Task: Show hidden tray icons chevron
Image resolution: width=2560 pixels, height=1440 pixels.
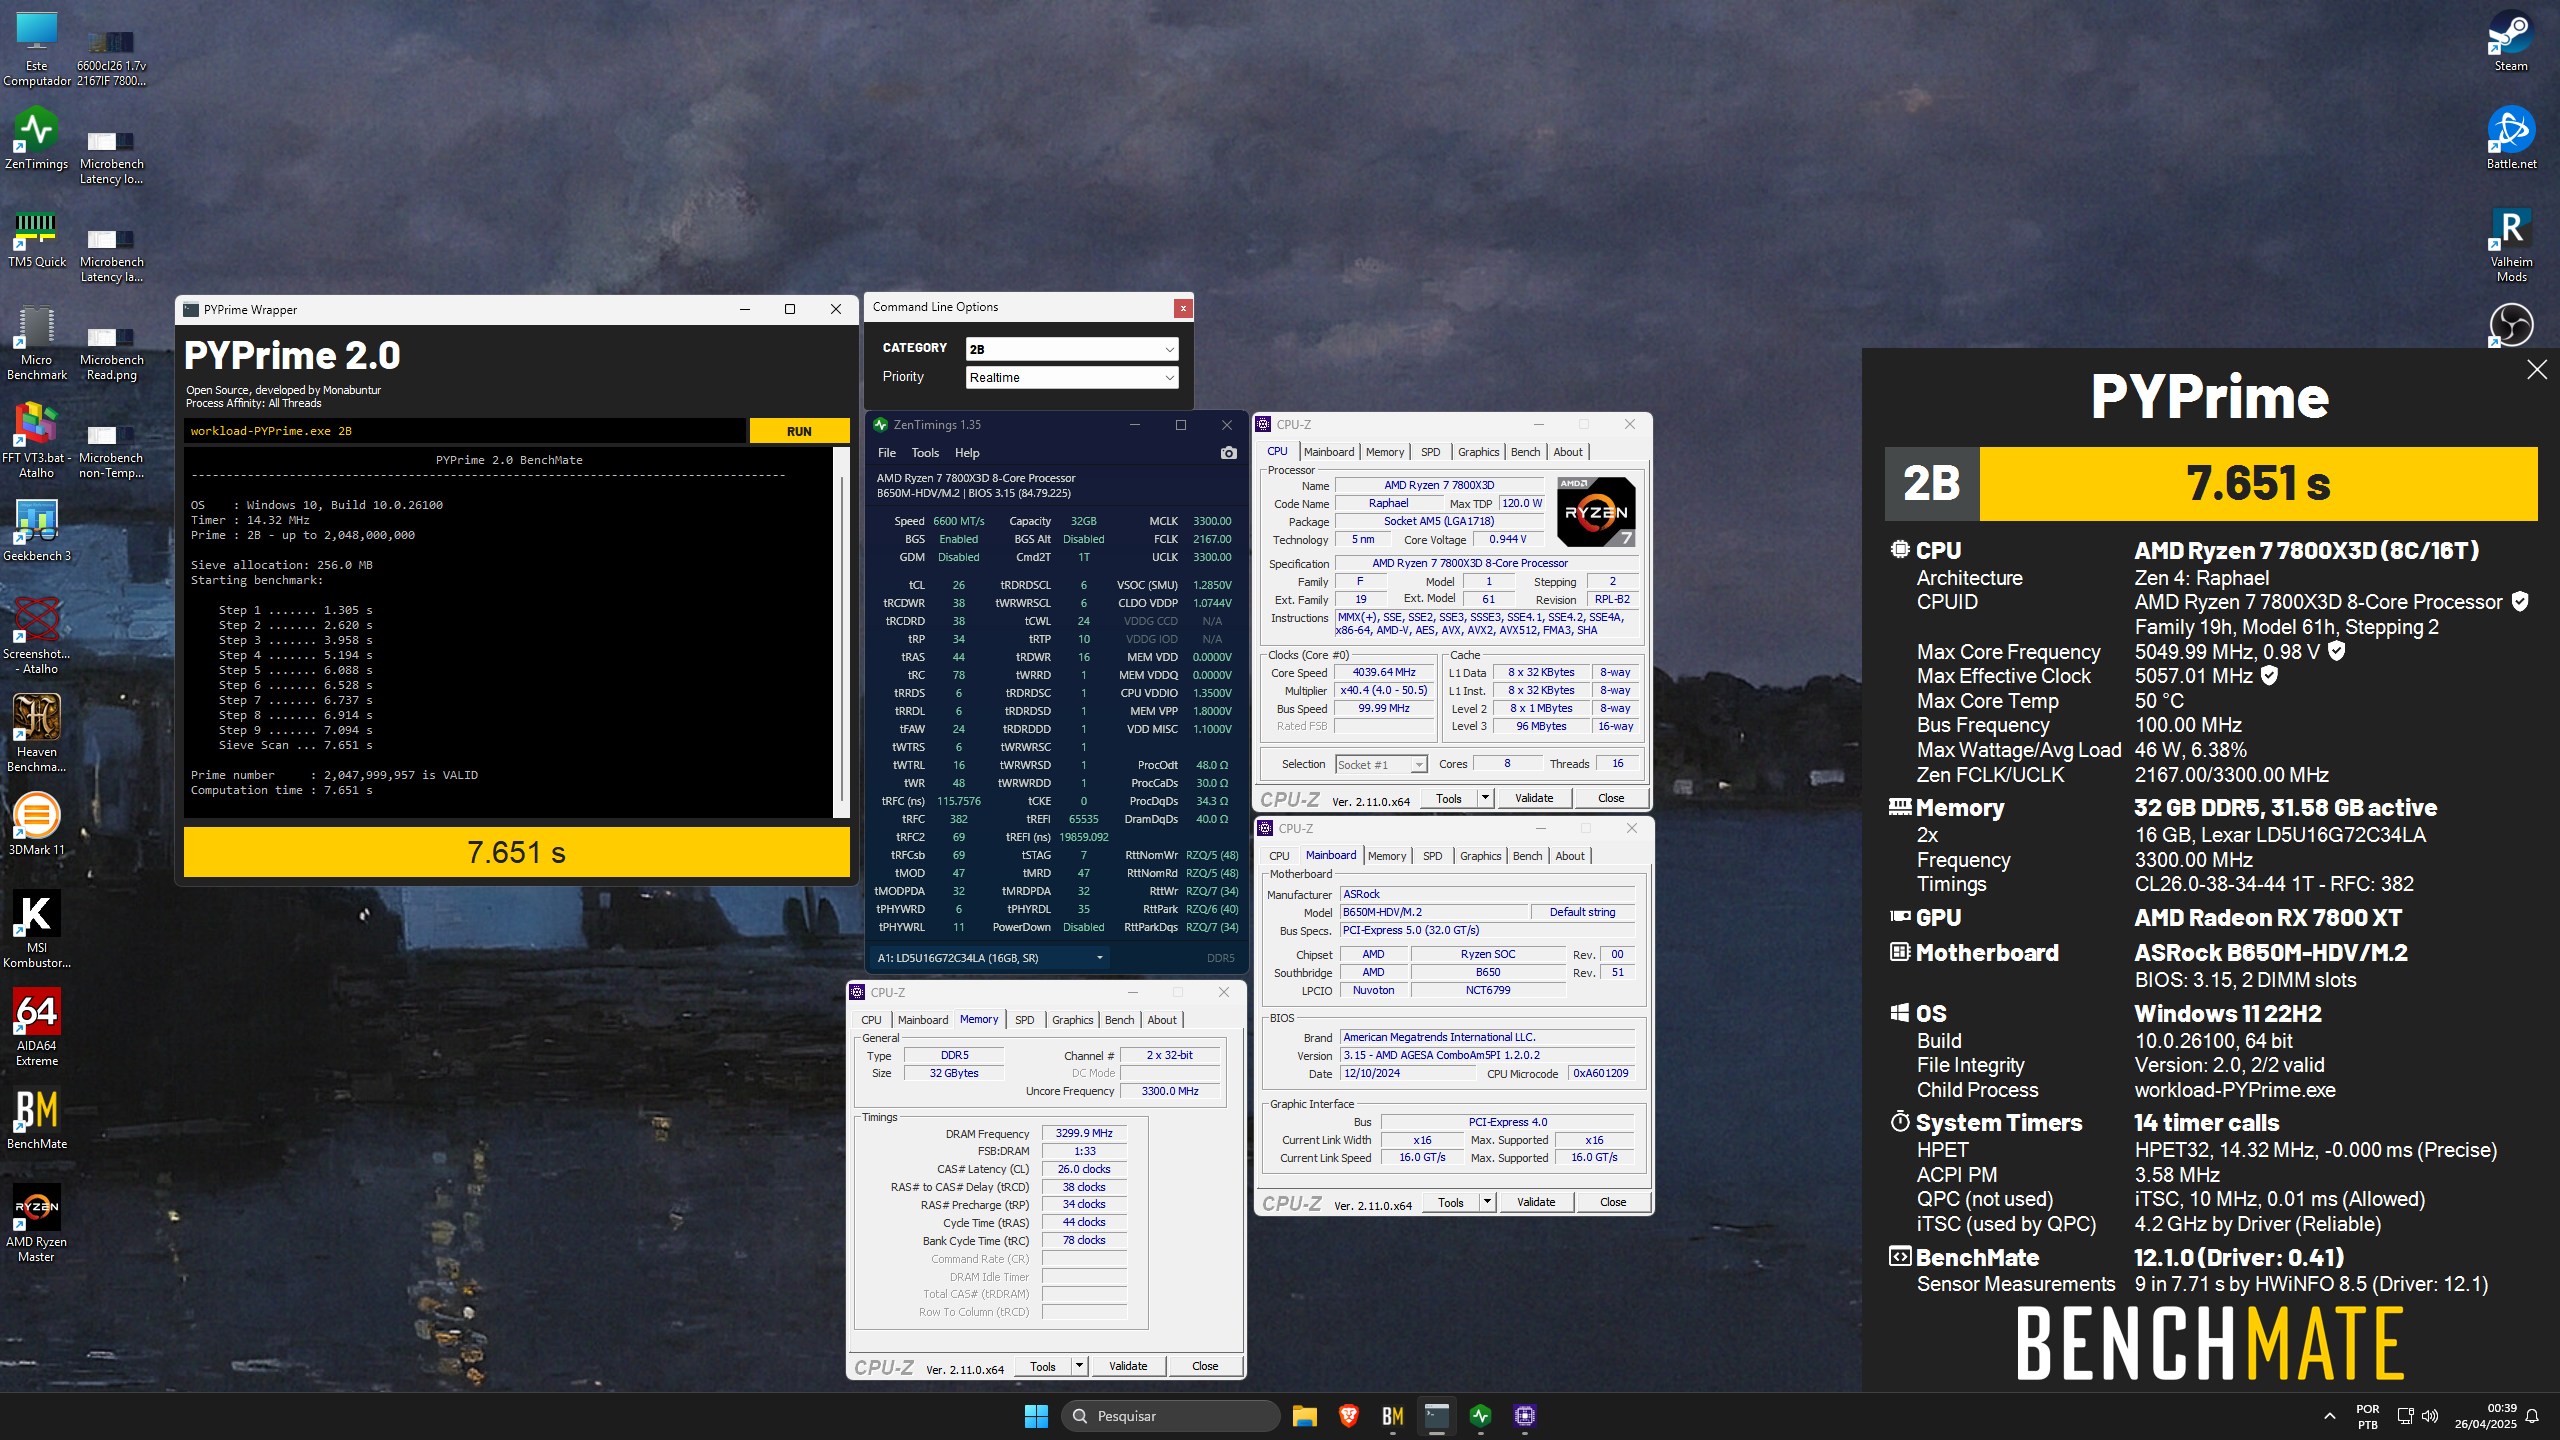Action: (2330, 1416)
